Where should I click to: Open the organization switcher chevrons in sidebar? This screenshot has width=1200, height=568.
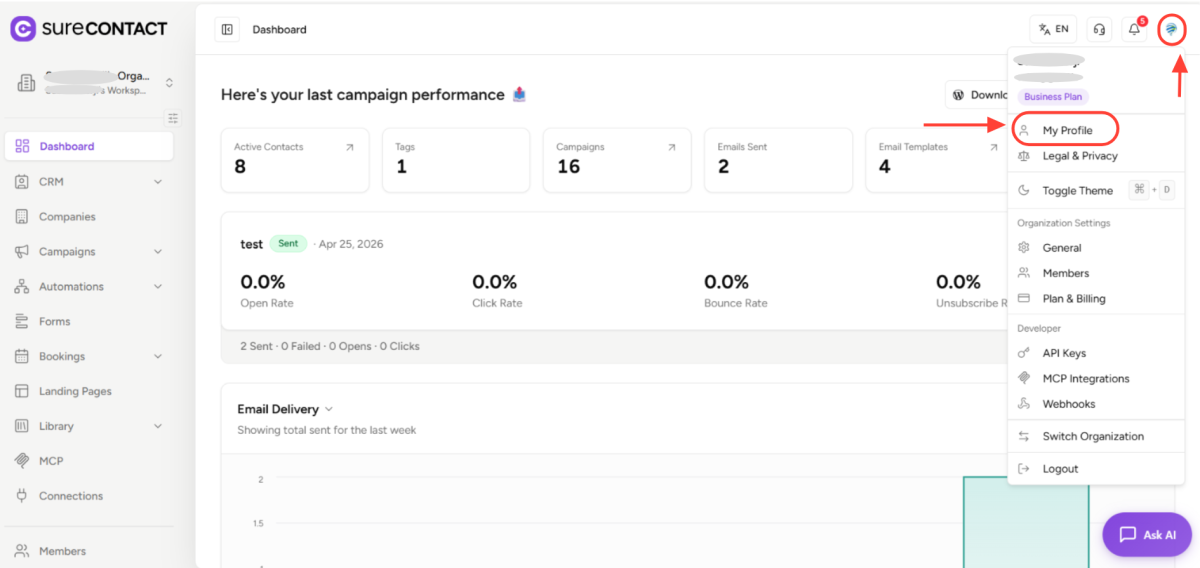(169, 83)
